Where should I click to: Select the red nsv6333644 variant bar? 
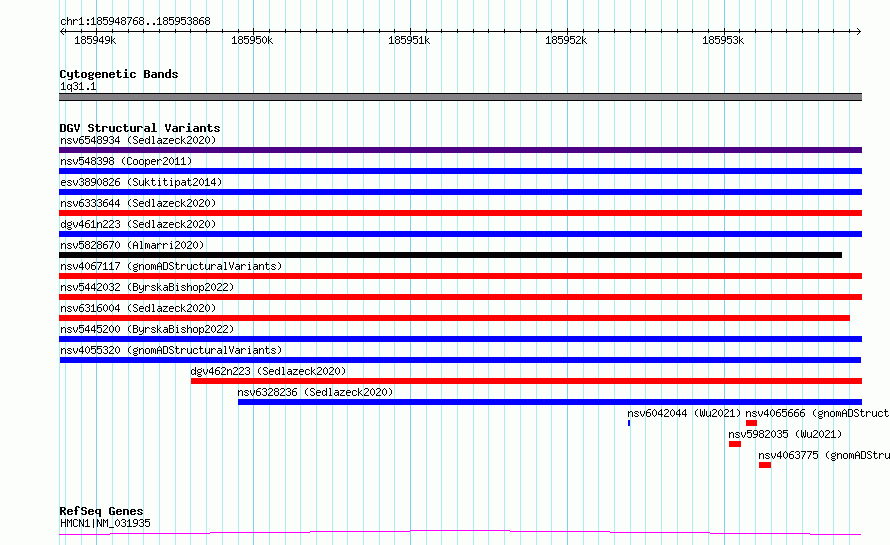point(460,213)
